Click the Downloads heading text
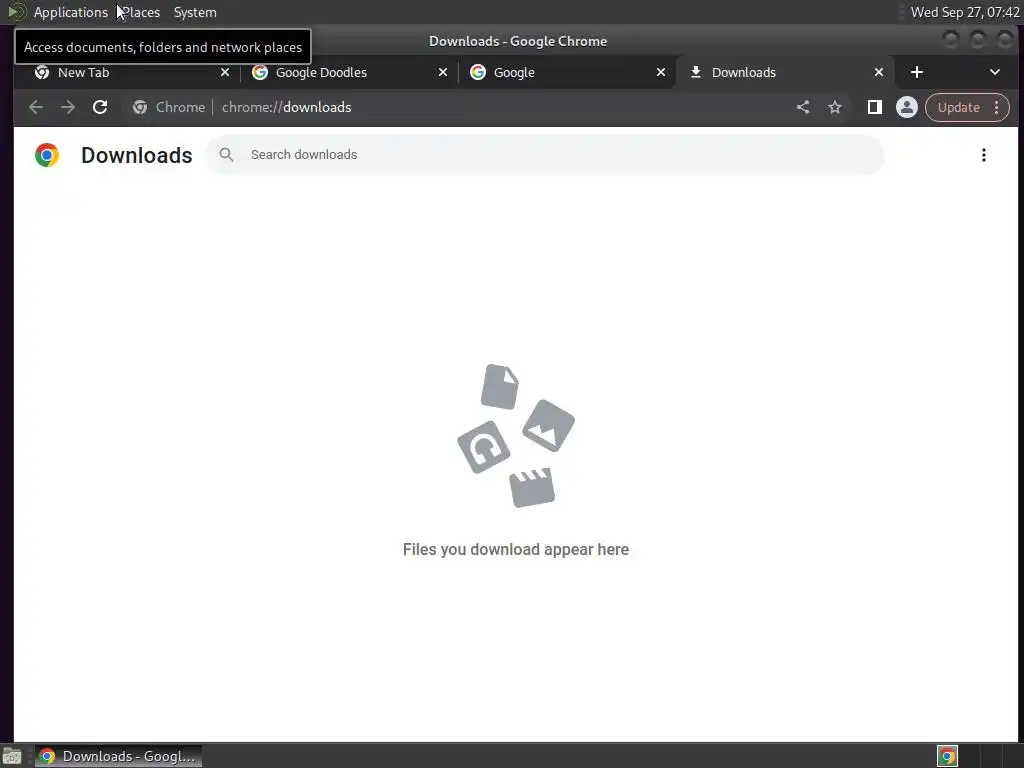This screenshot has width=1024, height=768. tap(136, 155)
